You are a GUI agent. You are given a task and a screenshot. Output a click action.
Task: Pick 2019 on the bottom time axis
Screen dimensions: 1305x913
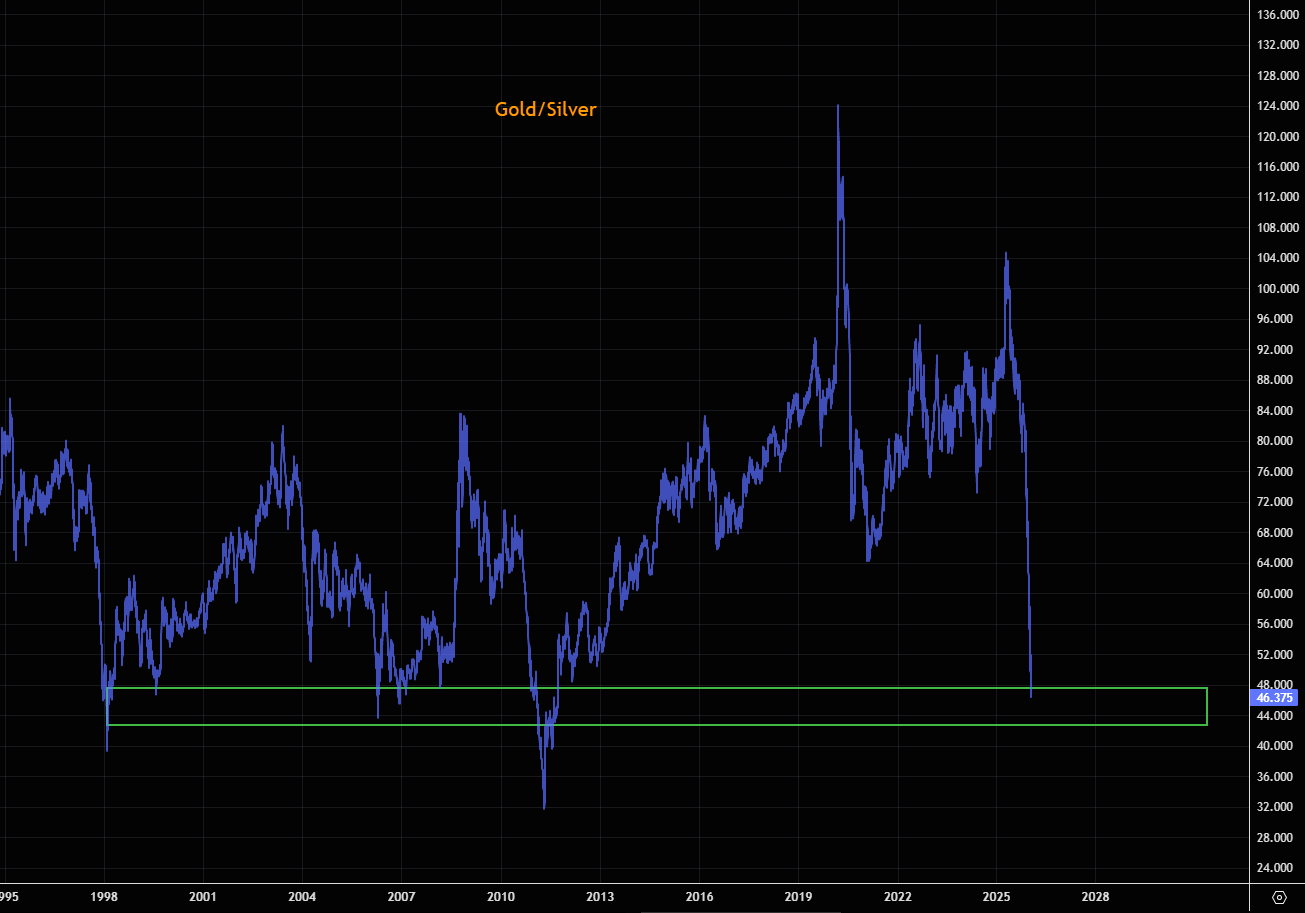[x=798, y=896]
